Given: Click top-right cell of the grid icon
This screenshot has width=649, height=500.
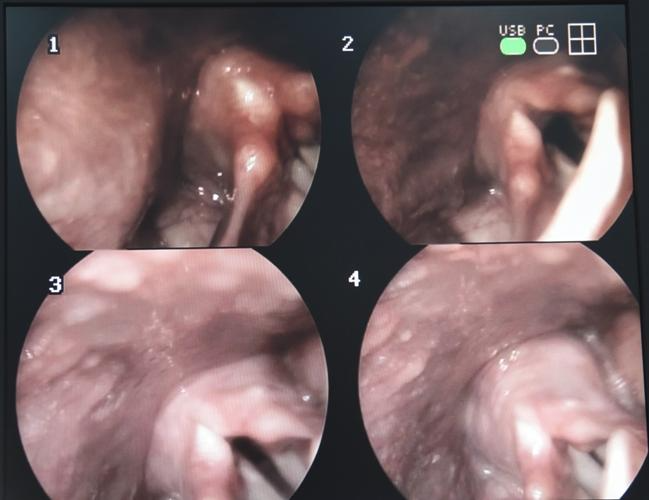Looking at the screenshot, I should (x=589, y=32).
